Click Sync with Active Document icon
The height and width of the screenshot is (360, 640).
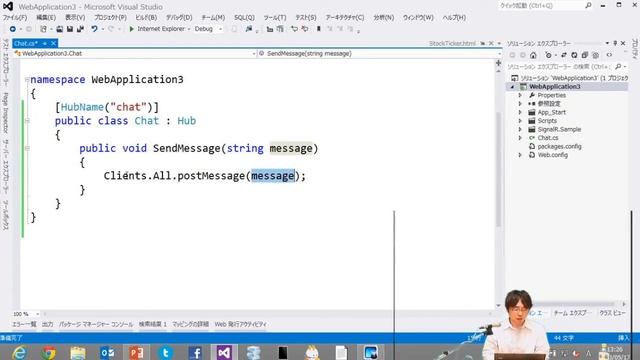point(564,55)
